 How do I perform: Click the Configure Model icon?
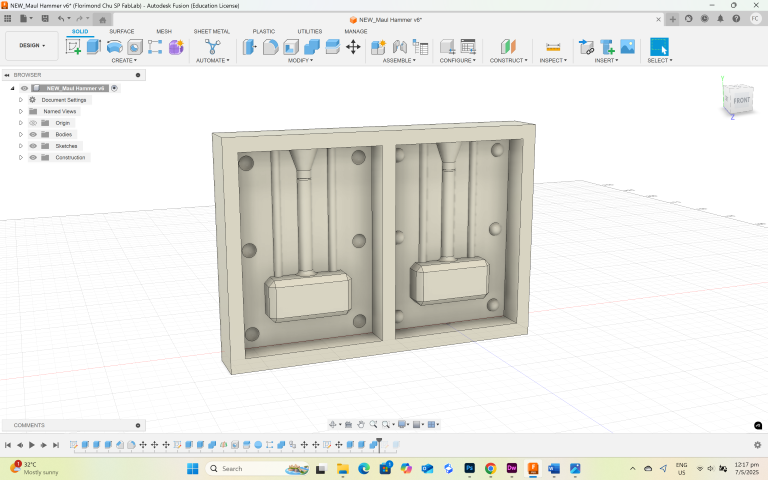pyautogui.click(x=447, y=47)
